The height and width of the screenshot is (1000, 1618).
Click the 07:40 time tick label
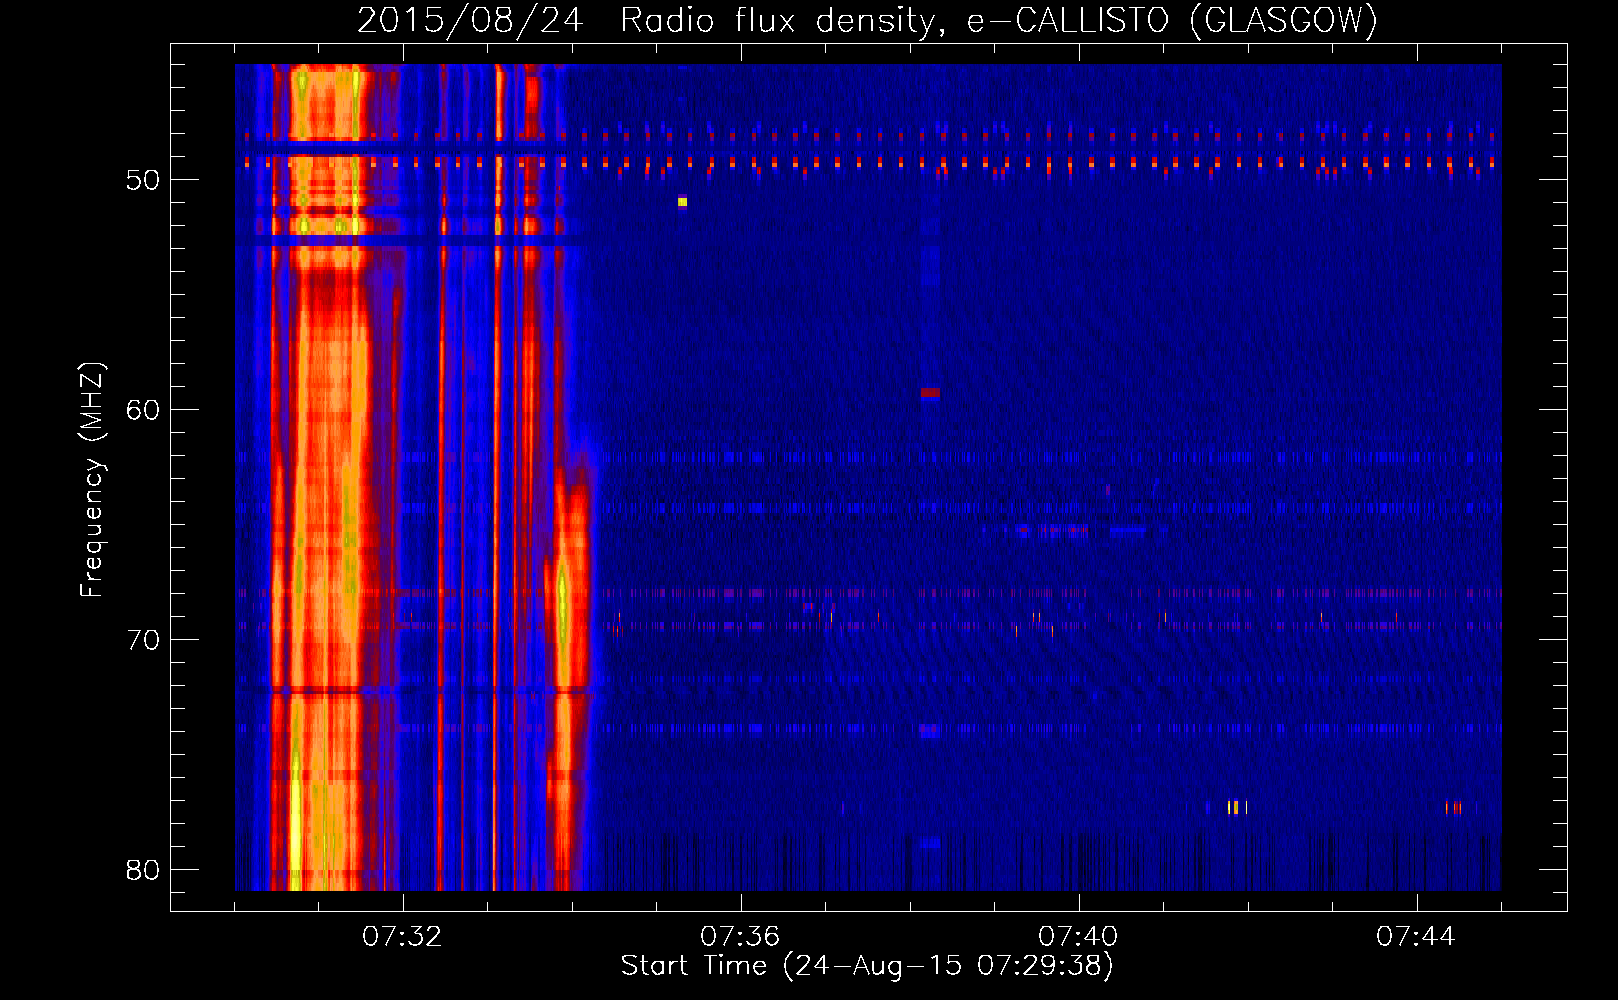pos(1078,937)
